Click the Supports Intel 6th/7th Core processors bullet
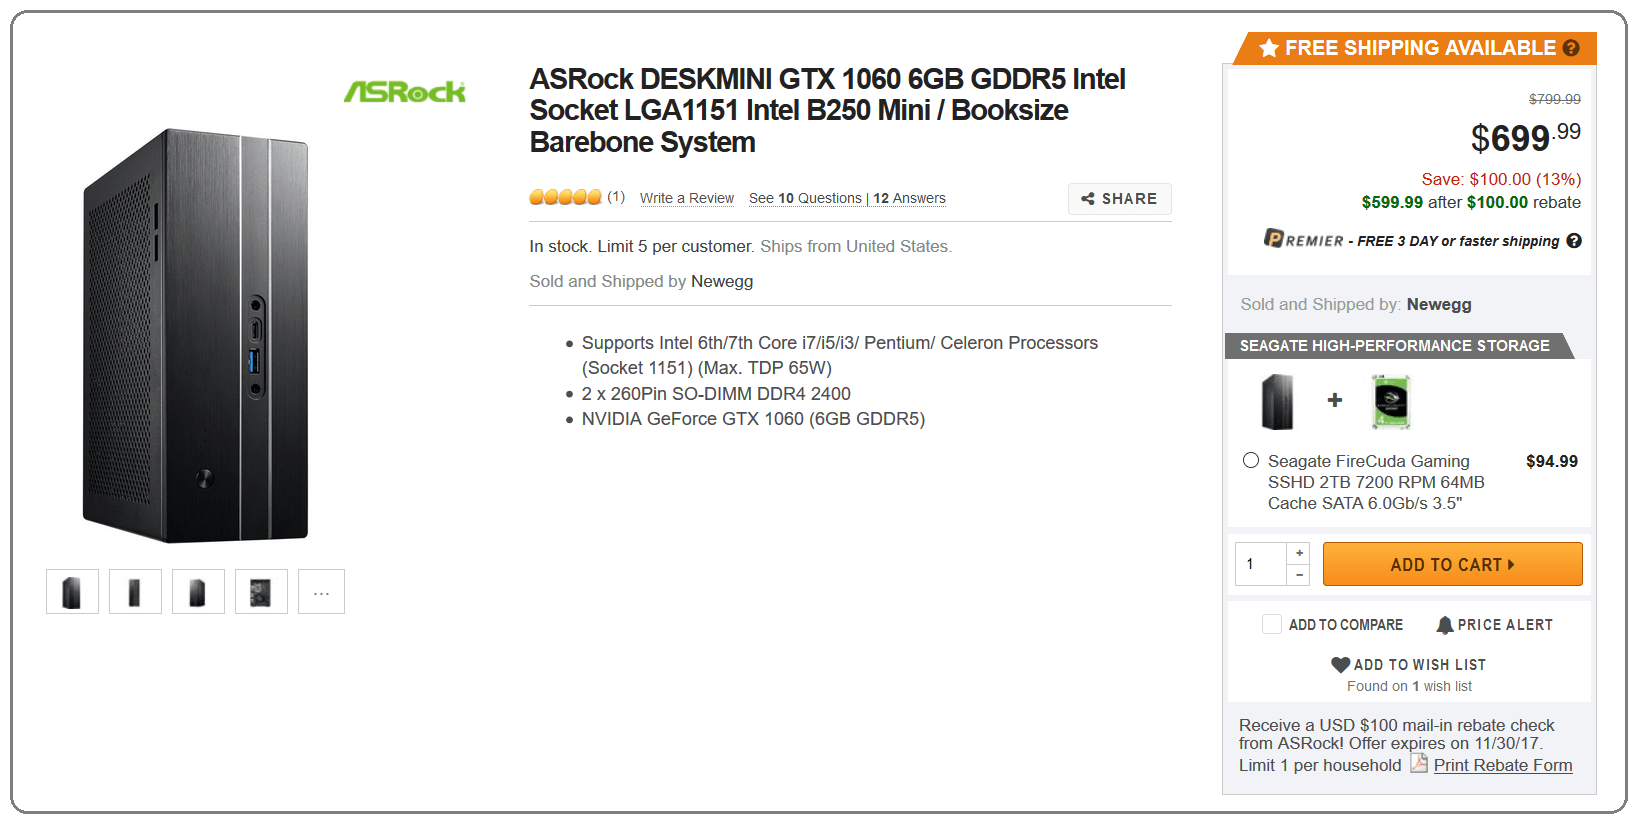1636x824 pixels. [840, 355]
